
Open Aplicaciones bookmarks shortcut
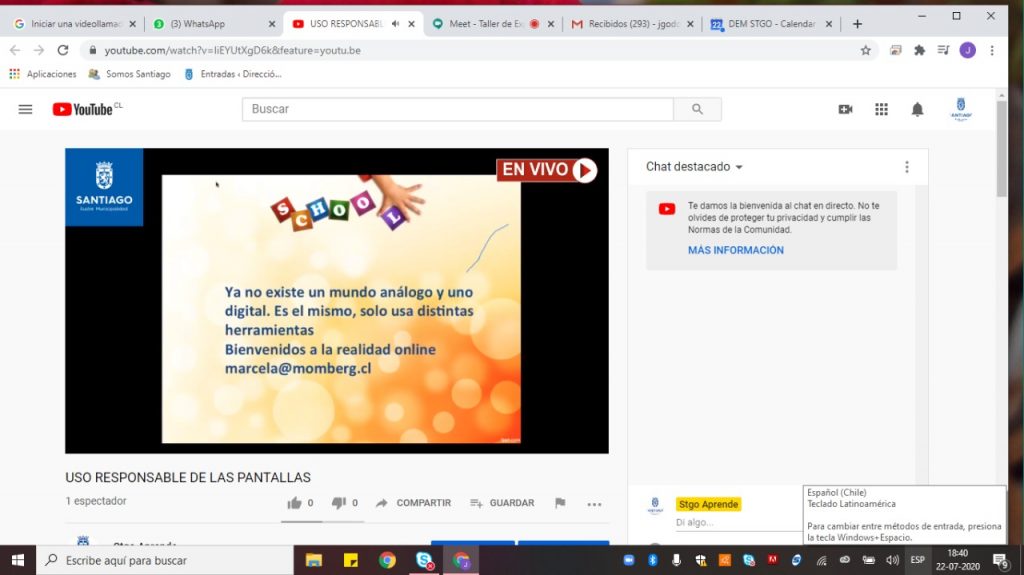click(43, 74)
